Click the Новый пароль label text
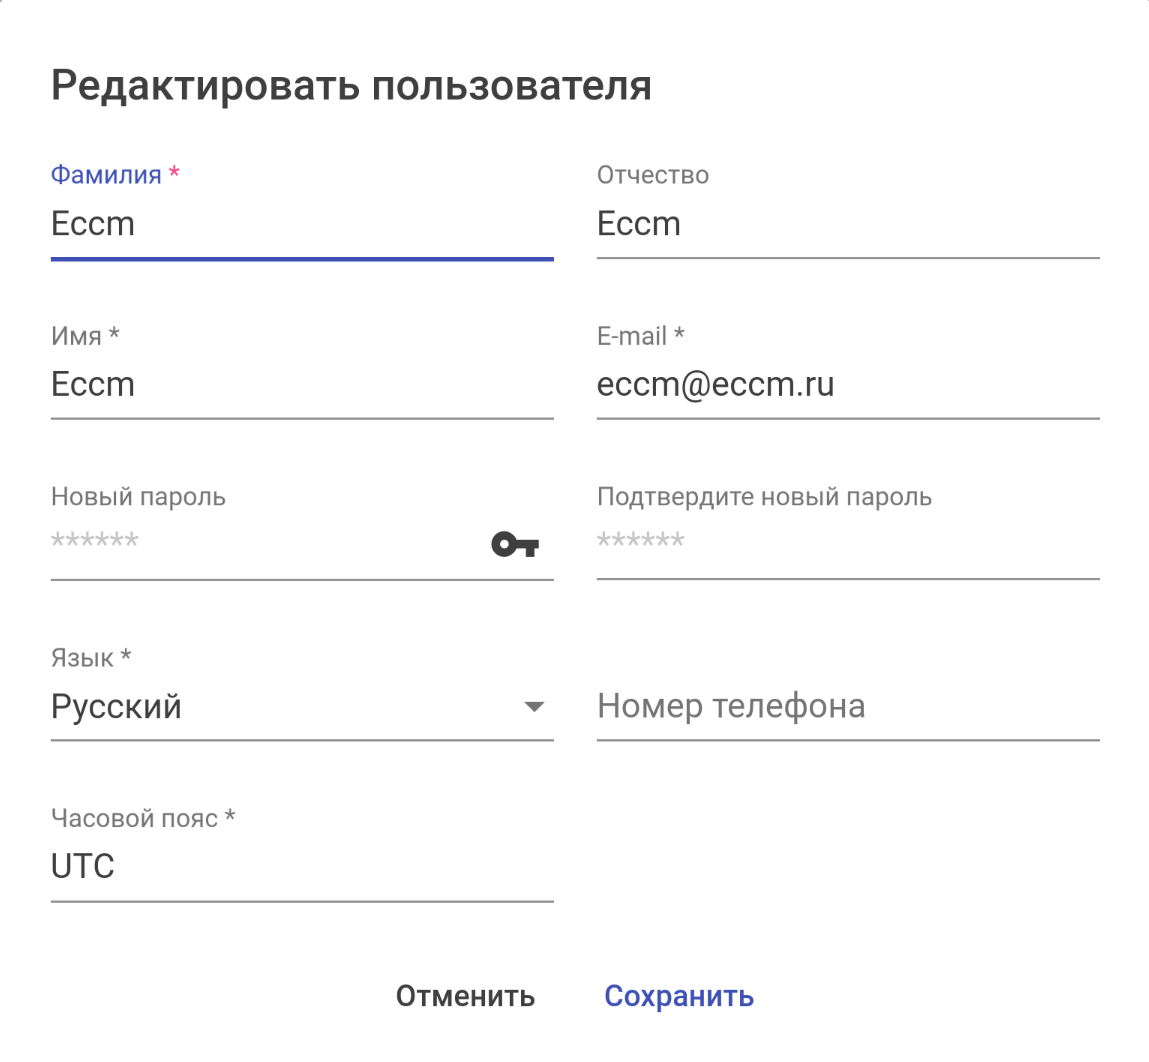This screenshot has width=1149, height=1062. point(138,497)
